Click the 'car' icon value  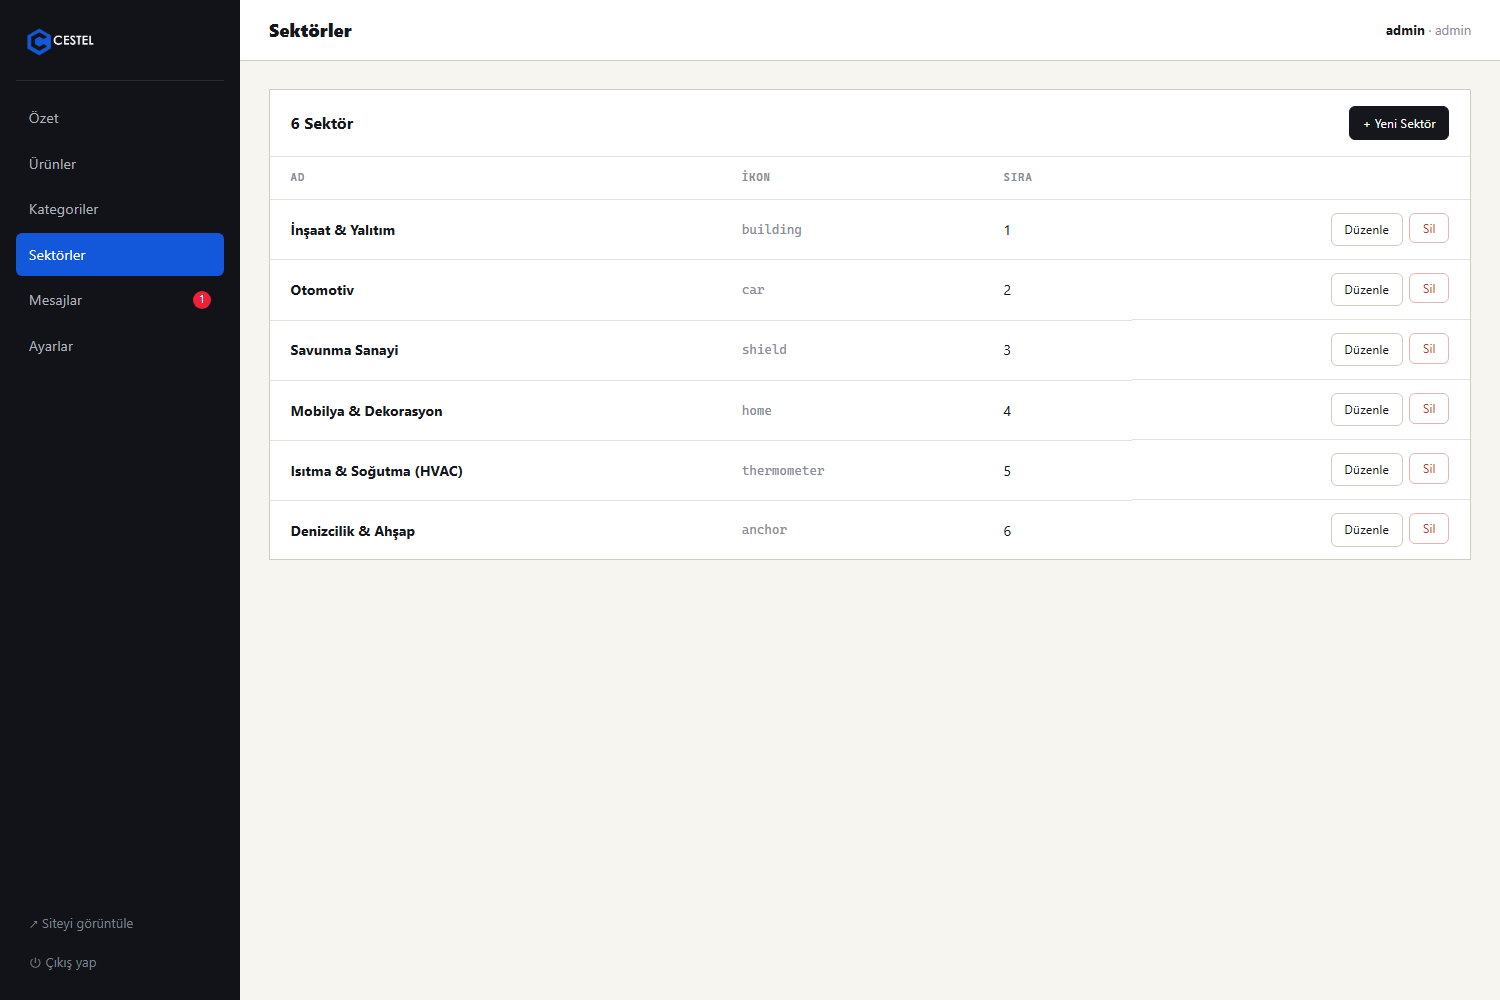pyautogui.click(x=753, y=290)
